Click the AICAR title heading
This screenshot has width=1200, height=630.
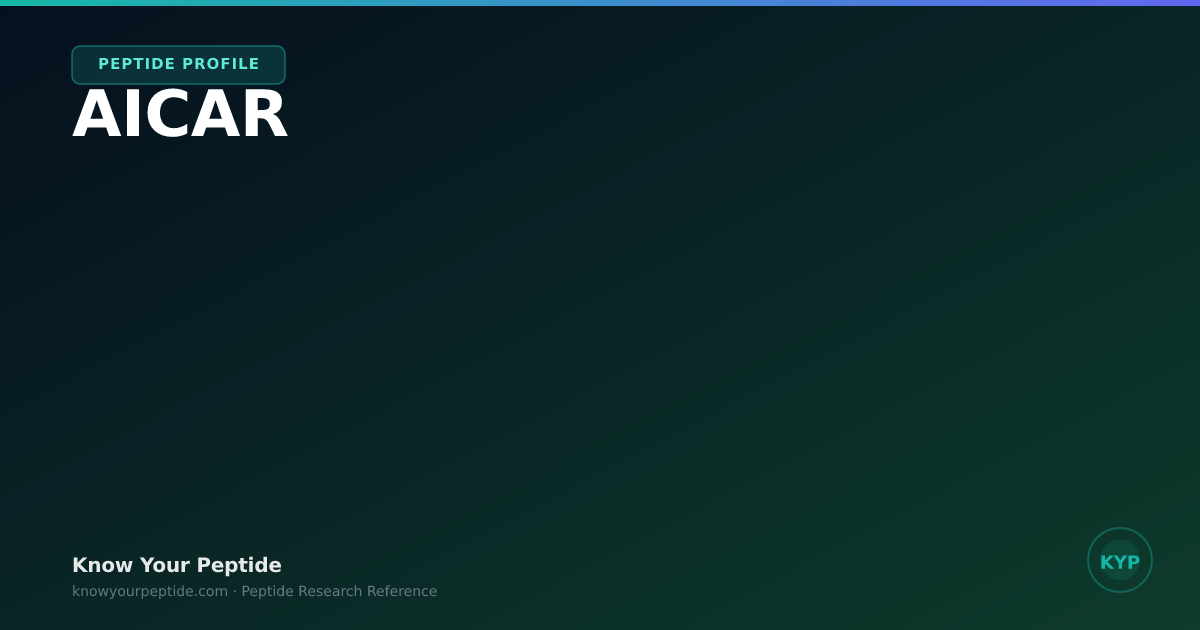pos(180,115)
